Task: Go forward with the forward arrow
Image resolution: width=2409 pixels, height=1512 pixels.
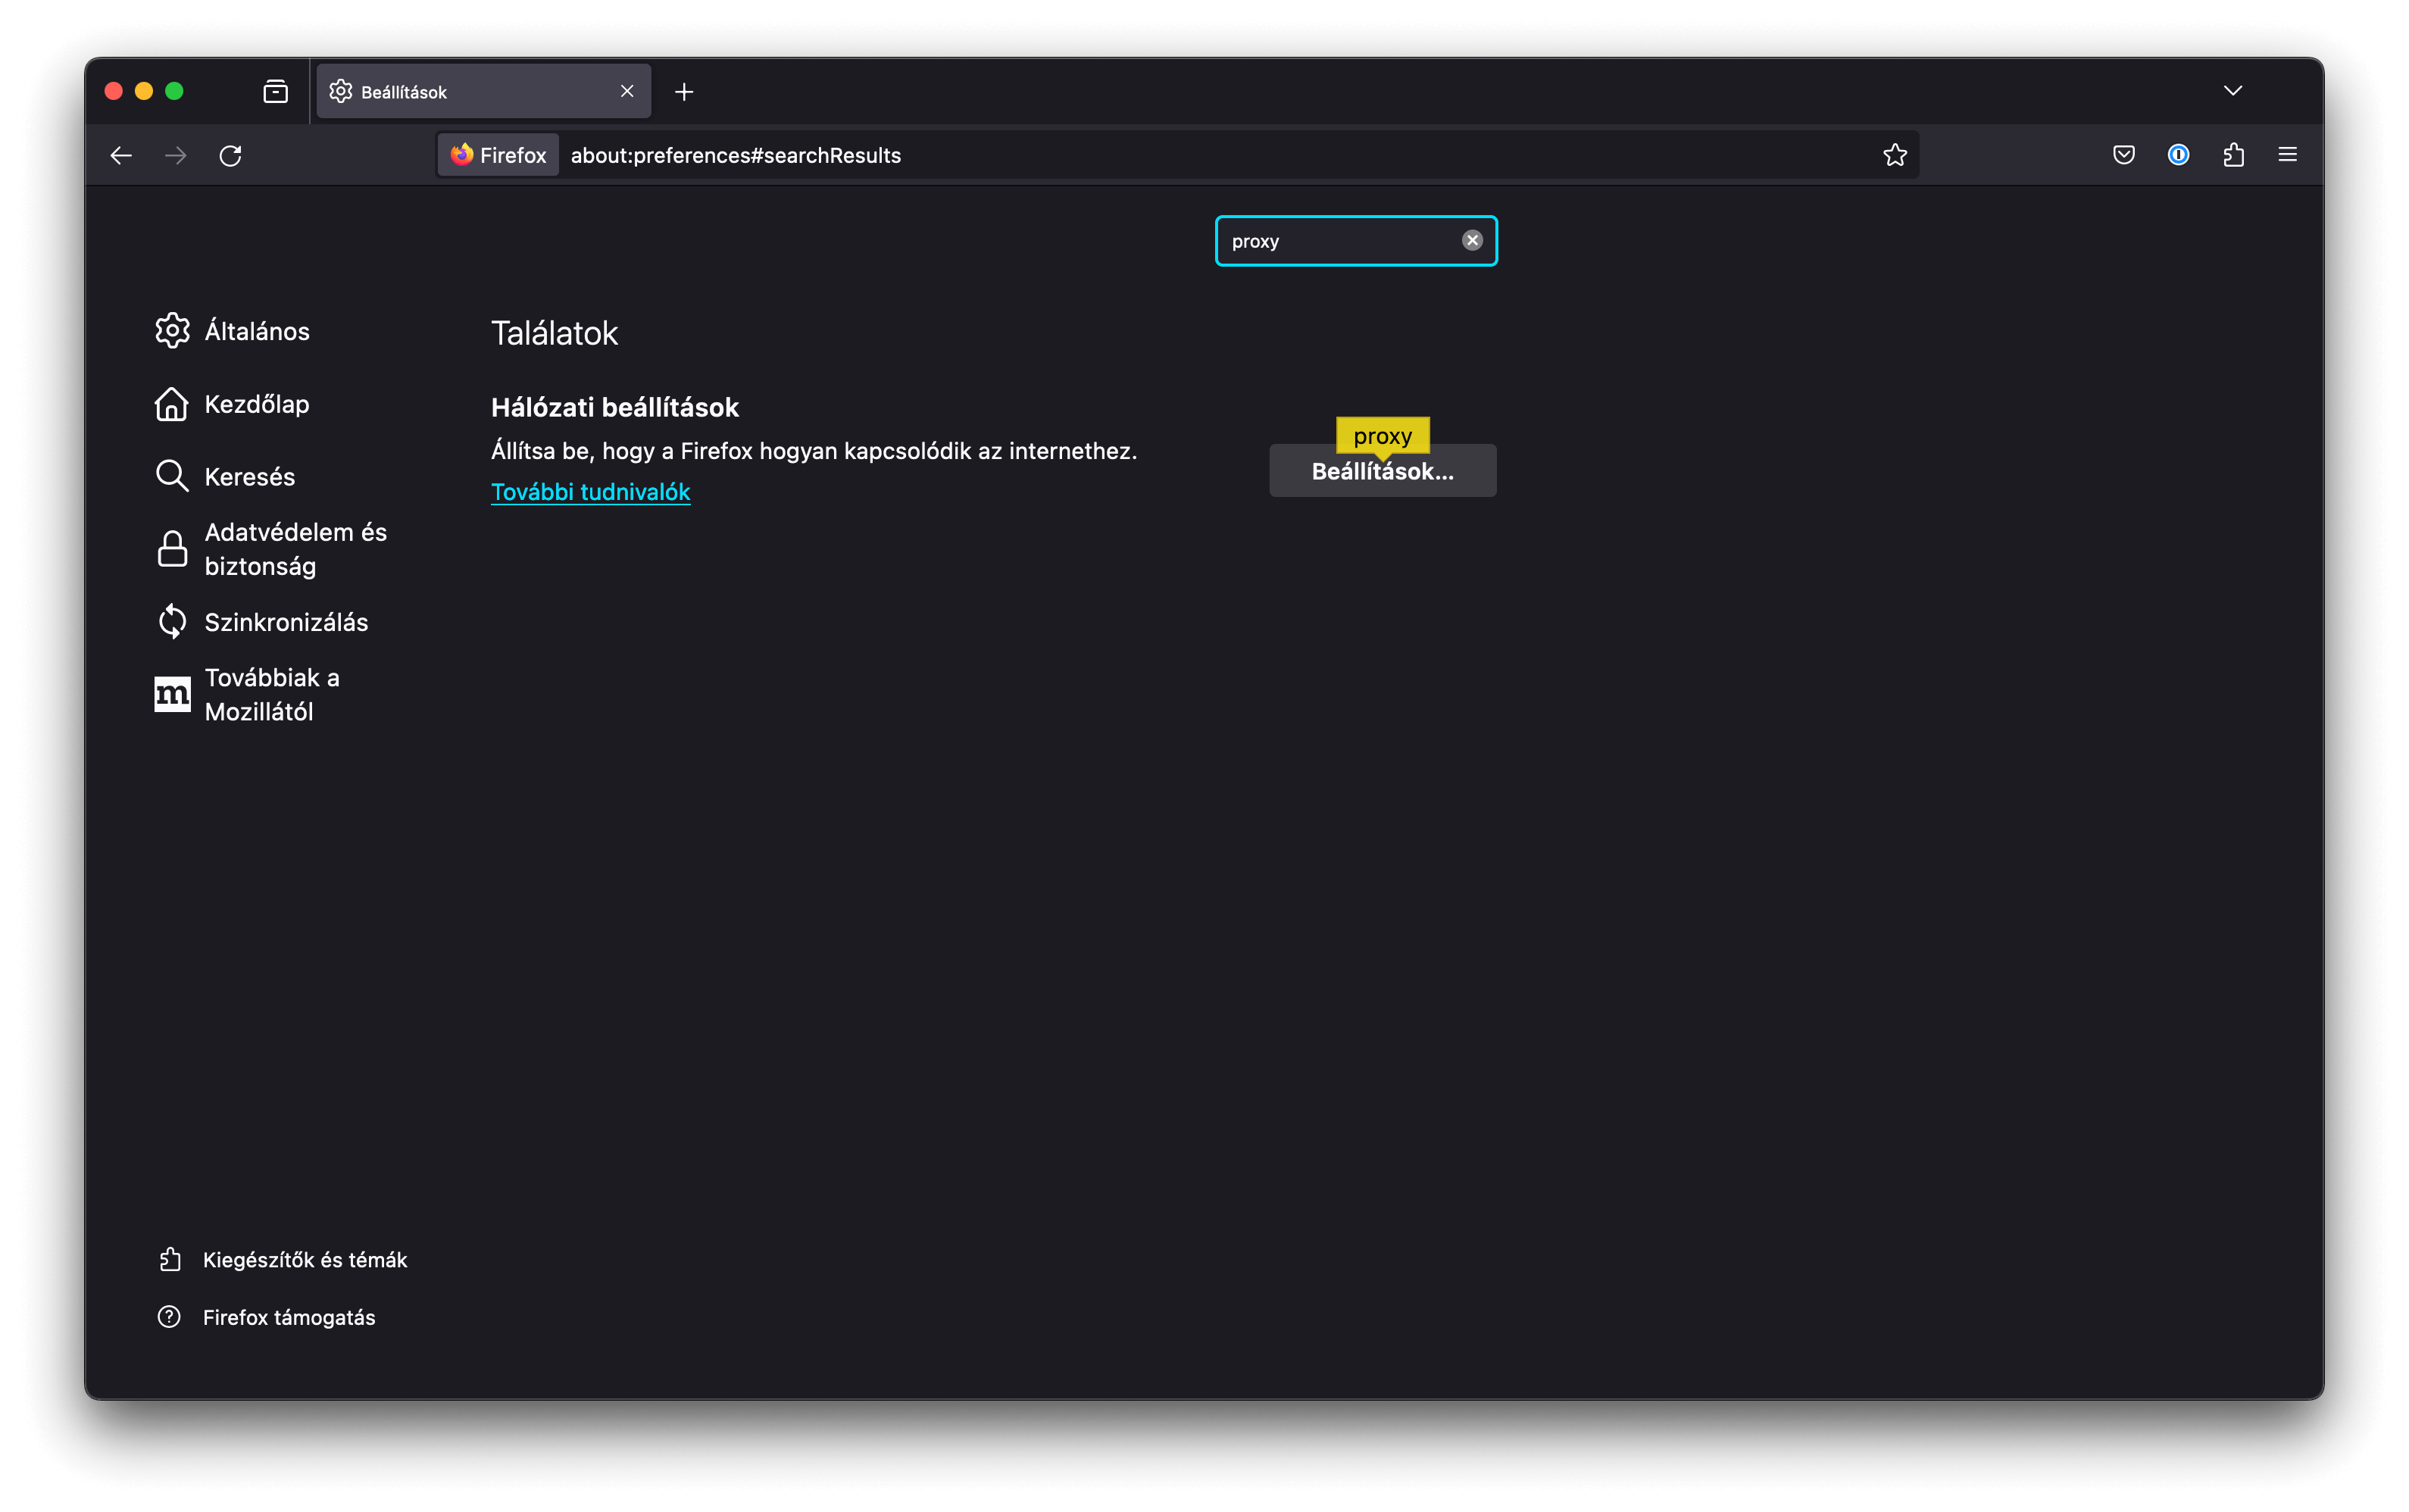Action: click(x=176, y=155)
